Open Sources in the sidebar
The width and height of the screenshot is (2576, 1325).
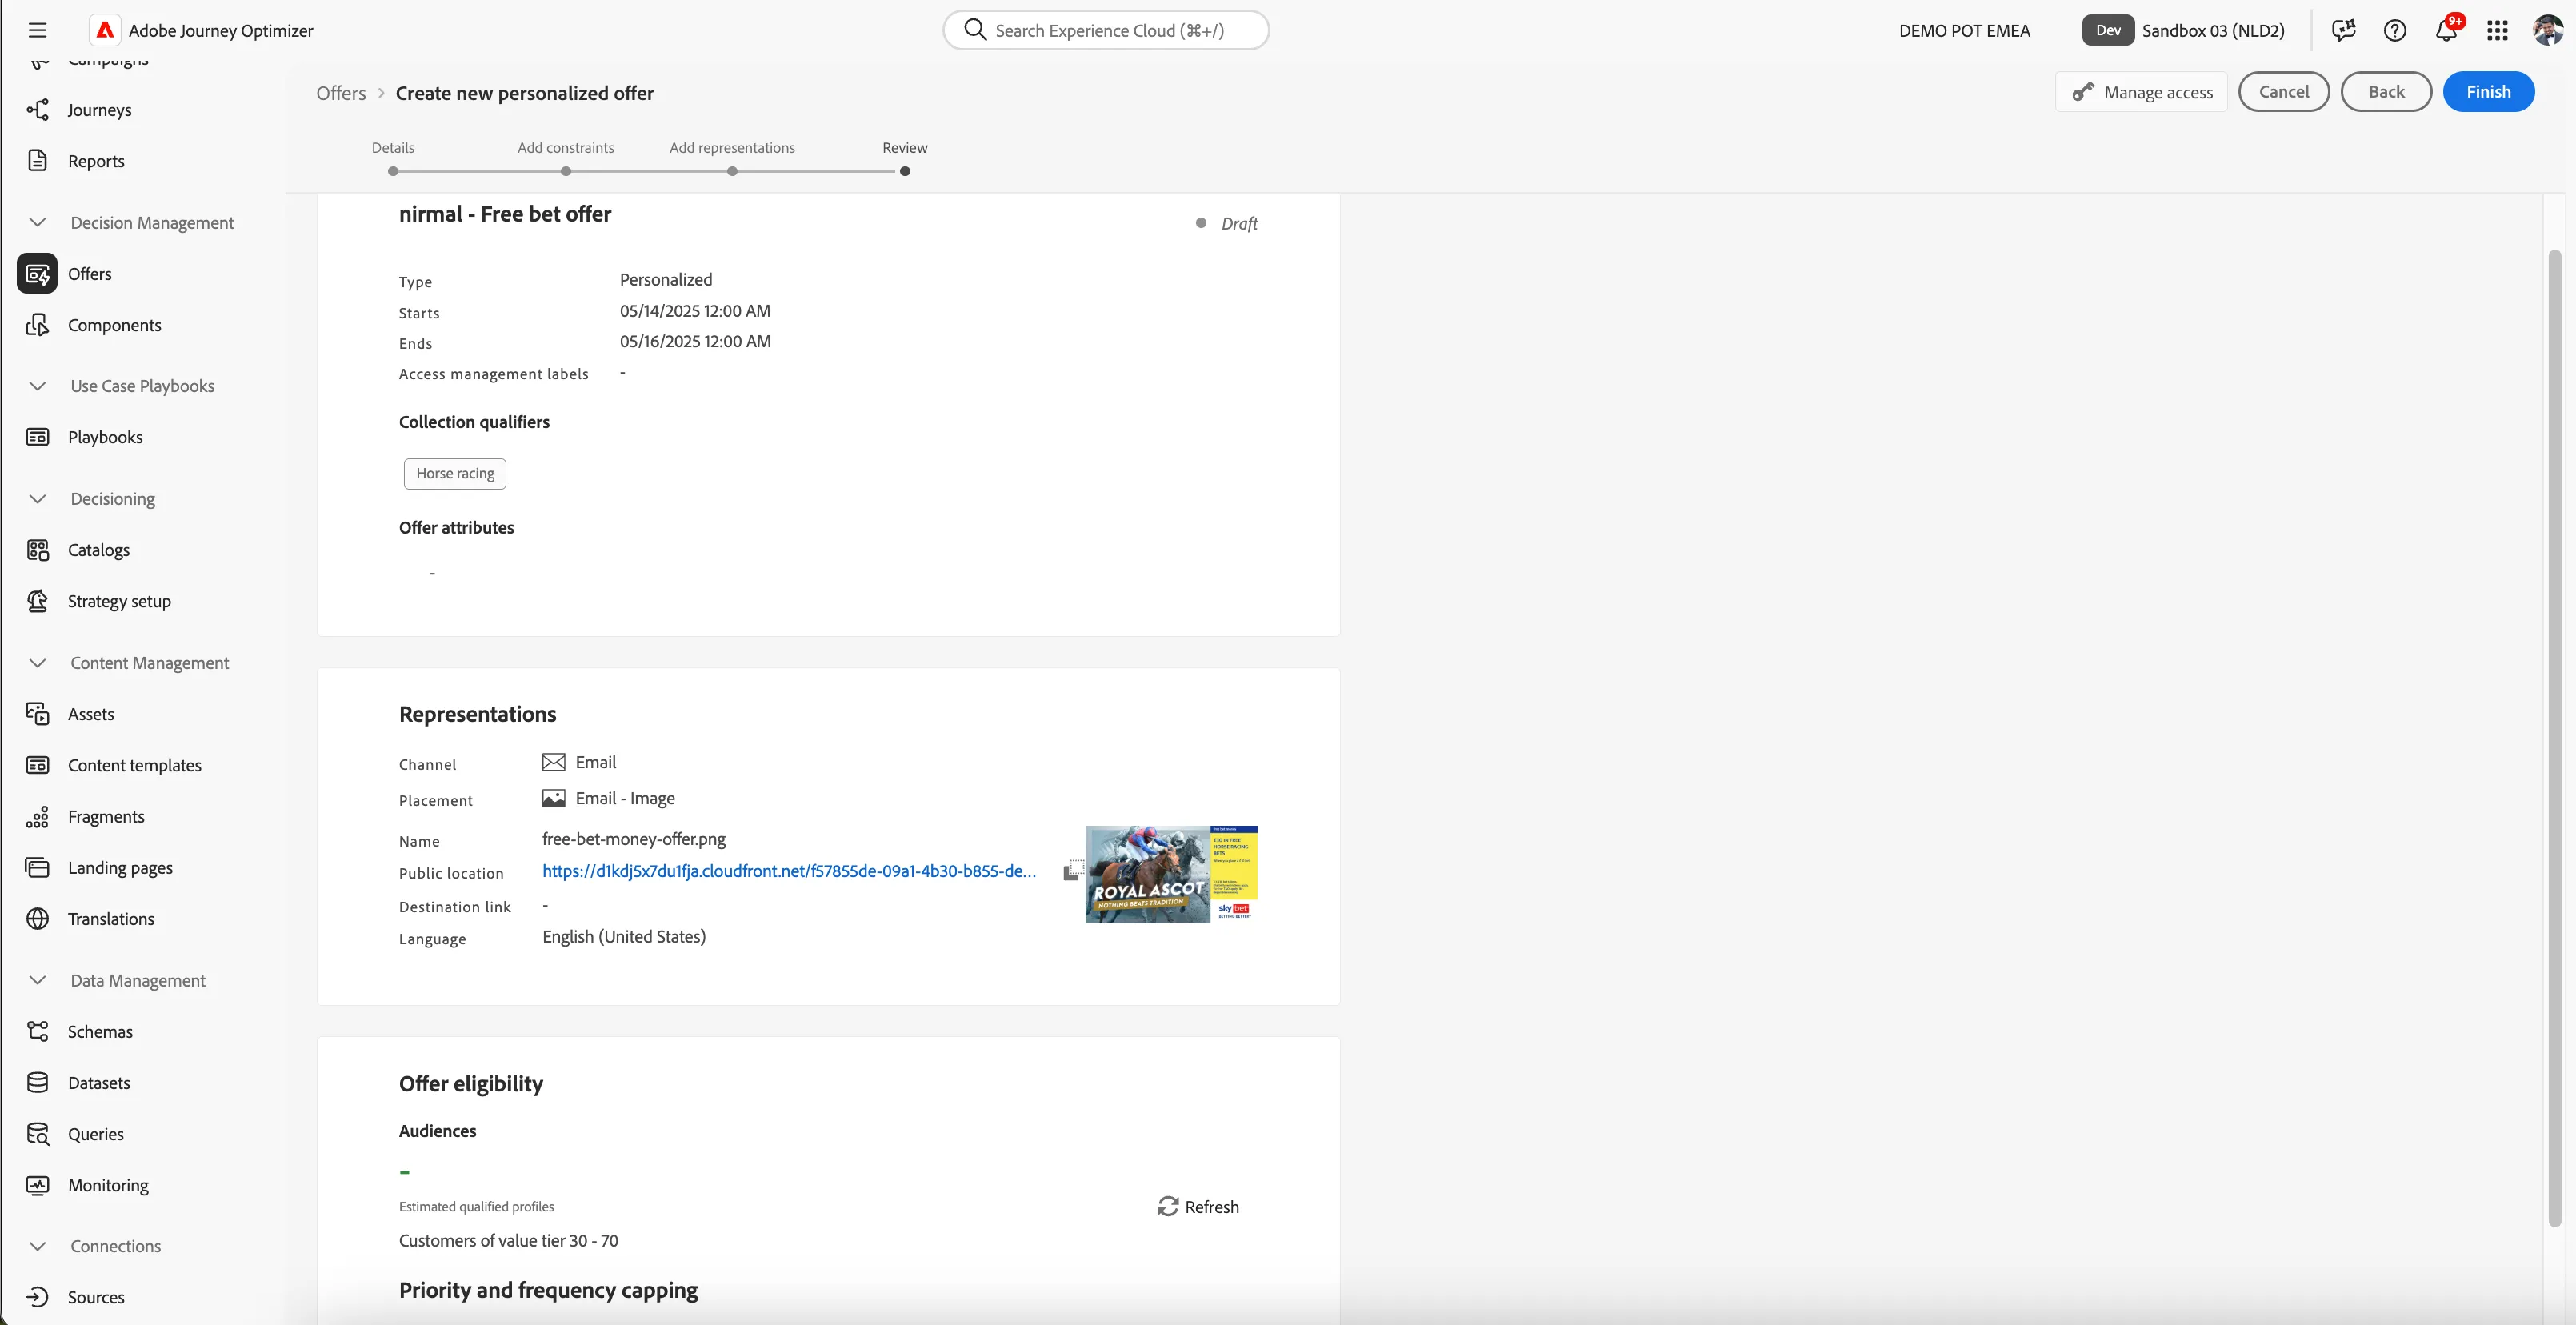tap(96, 1297)
